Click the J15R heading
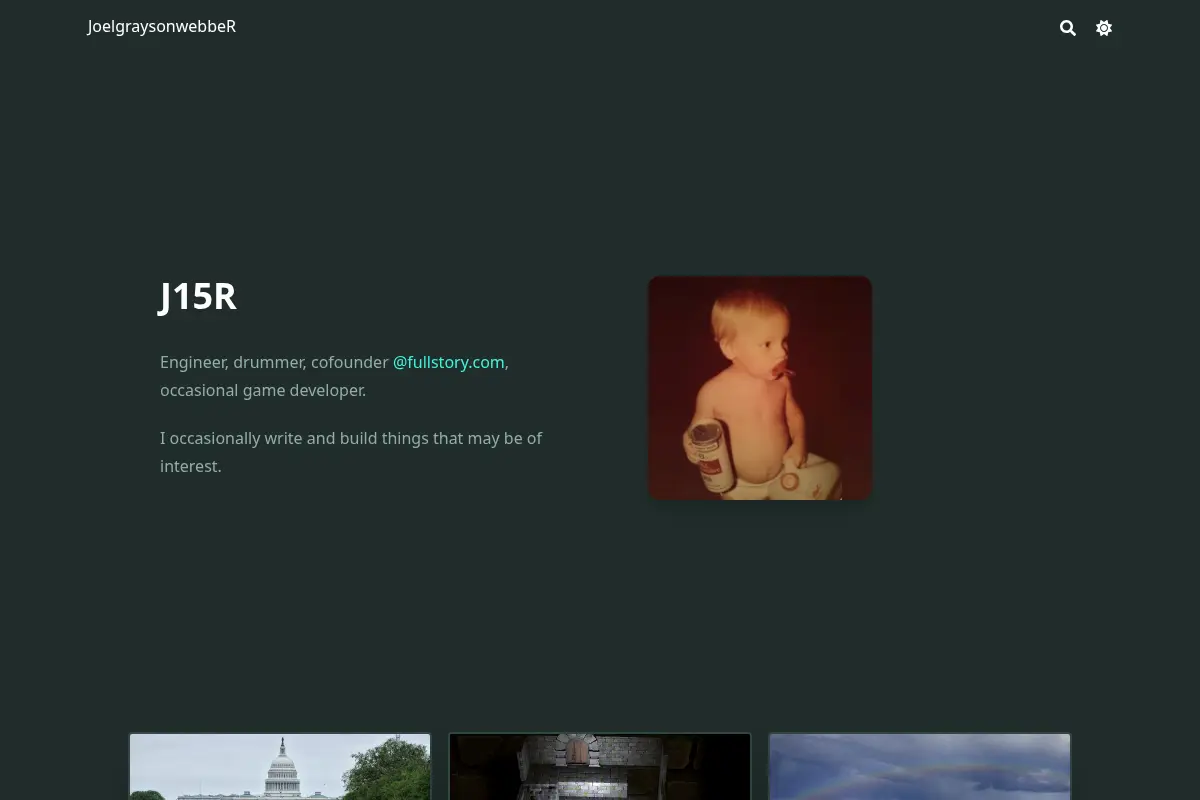This screenshot has height=800, width=1200. pyautogui.click(x=198, y=297)
